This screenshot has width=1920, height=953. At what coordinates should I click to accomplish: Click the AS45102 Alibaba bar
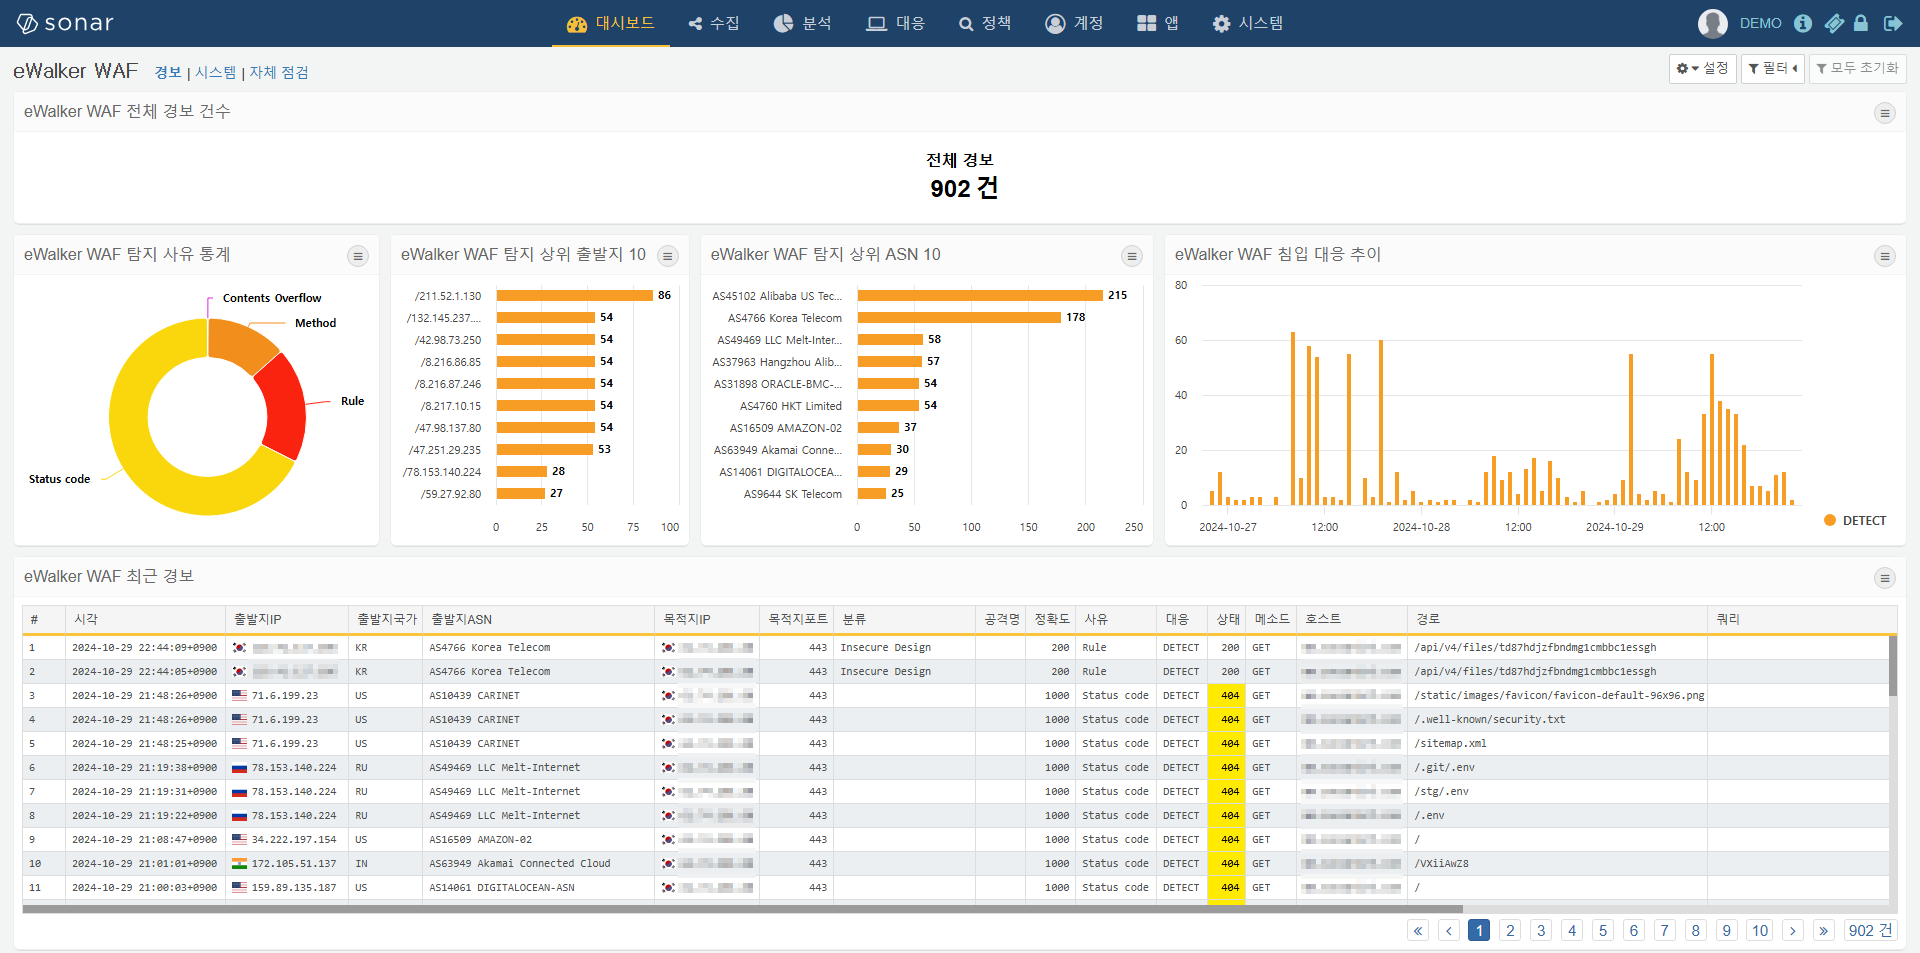point(980,295)
